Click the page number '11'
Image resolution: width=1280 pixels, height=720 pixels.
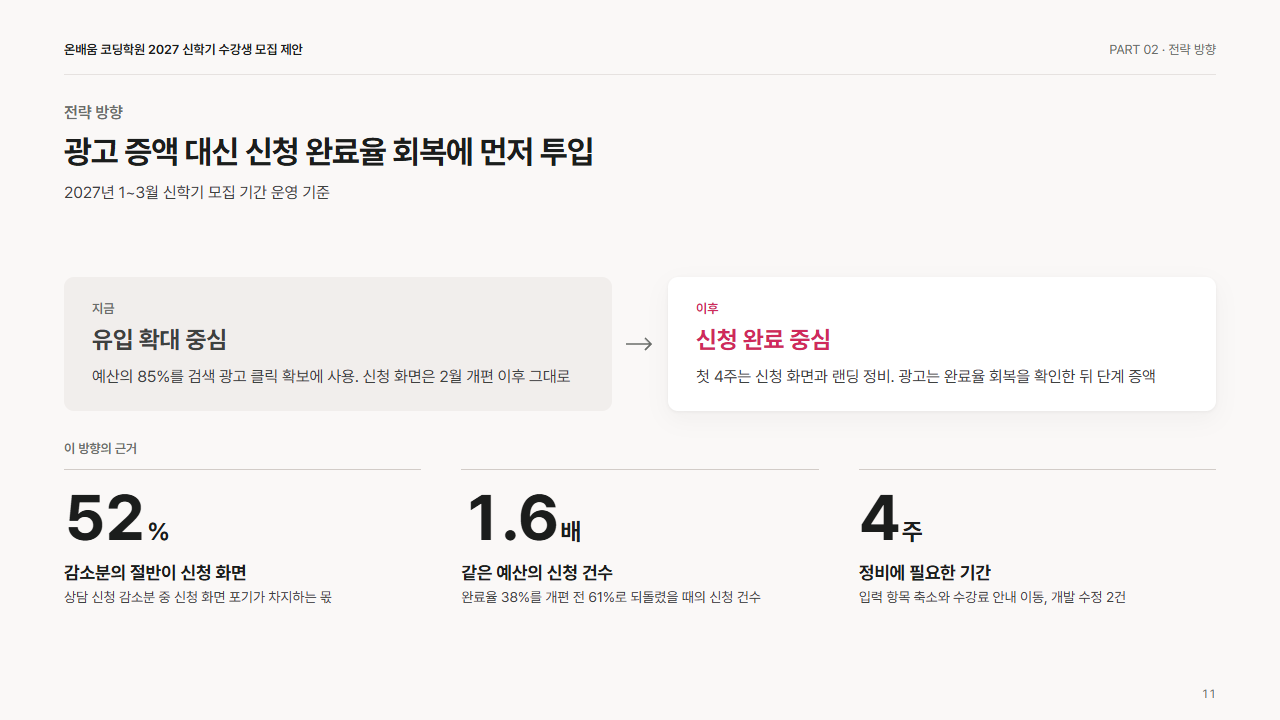pos(1209,694)
